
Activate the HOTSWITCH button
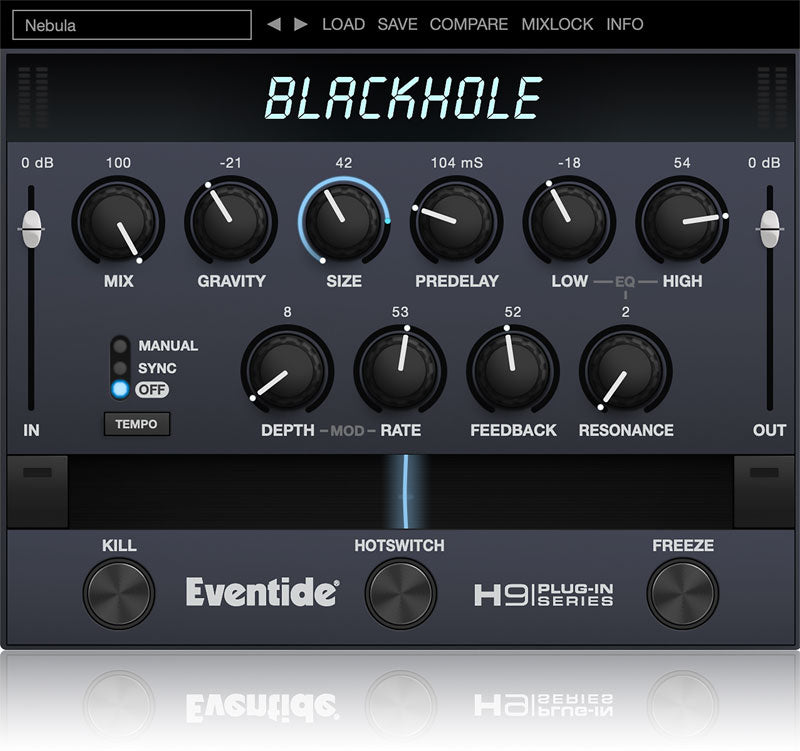click(x=401, y=593)
